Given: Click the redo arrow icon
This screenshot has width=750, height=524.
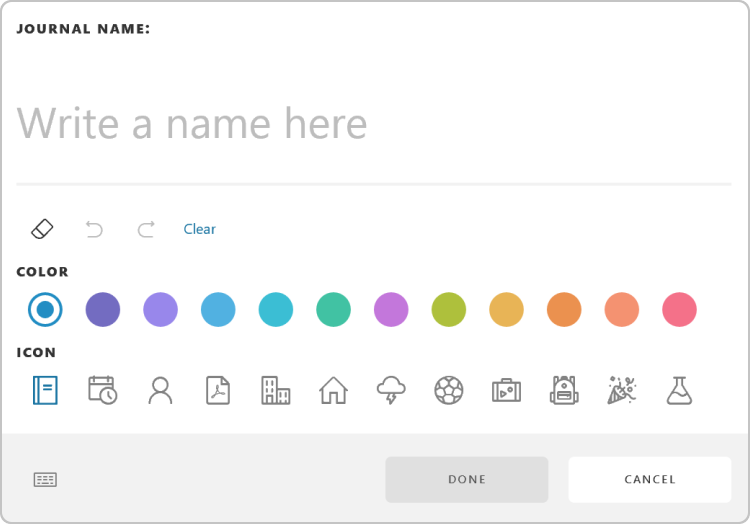Looking at the screenshot, I should tap(146, 229).
